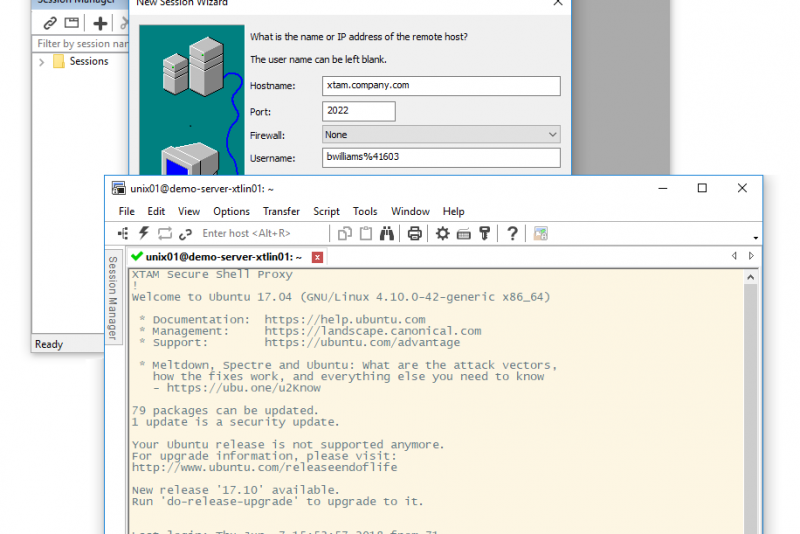Open the Script menu

[326, 211]
